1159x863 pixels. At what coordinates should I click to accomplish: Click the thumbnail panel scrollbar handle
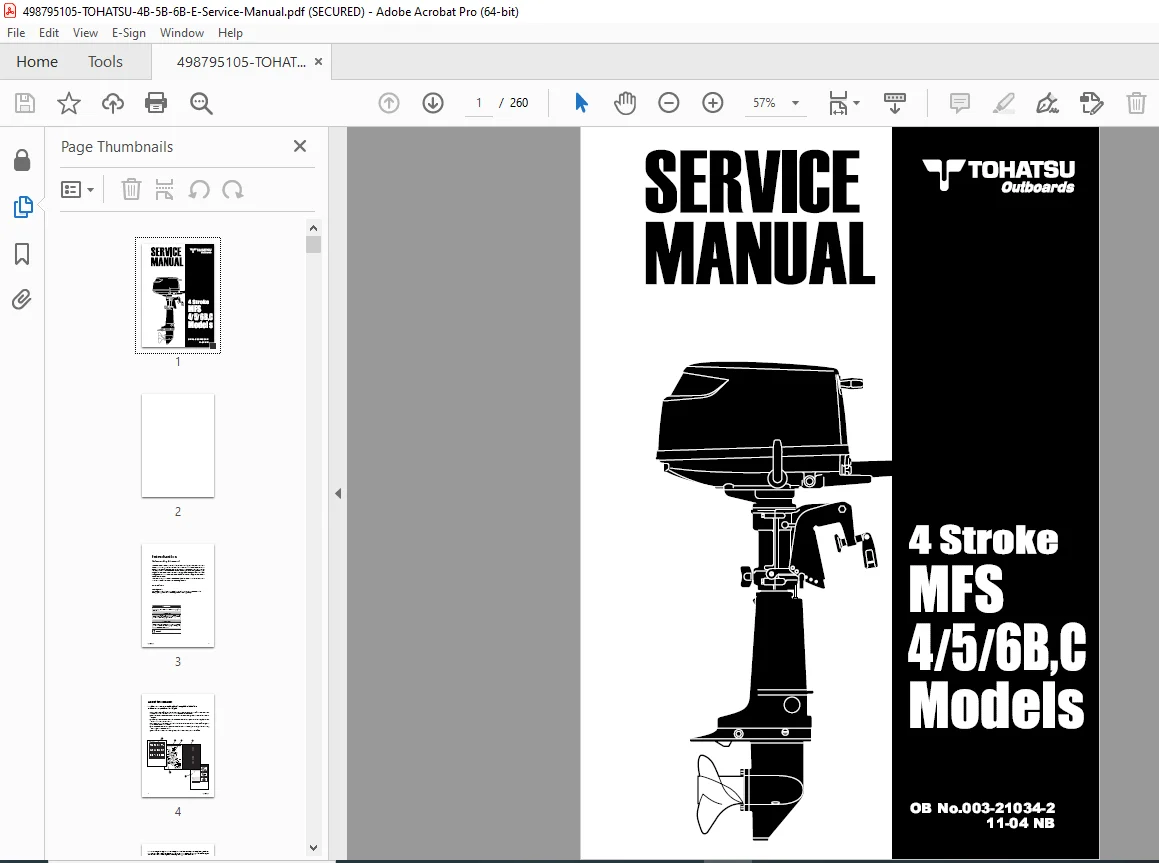click(x=313, y=245)
